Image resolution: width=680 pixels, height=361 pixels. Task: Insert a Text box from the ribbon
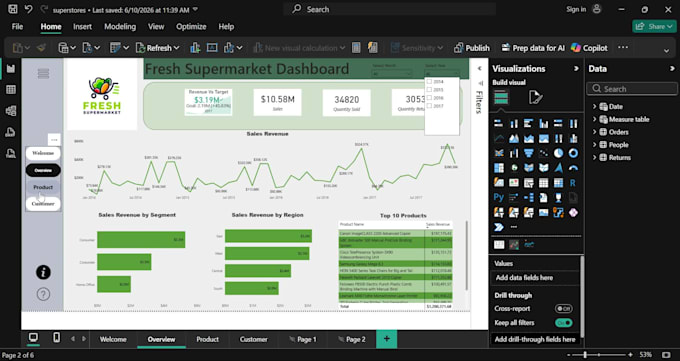point(212,48)
